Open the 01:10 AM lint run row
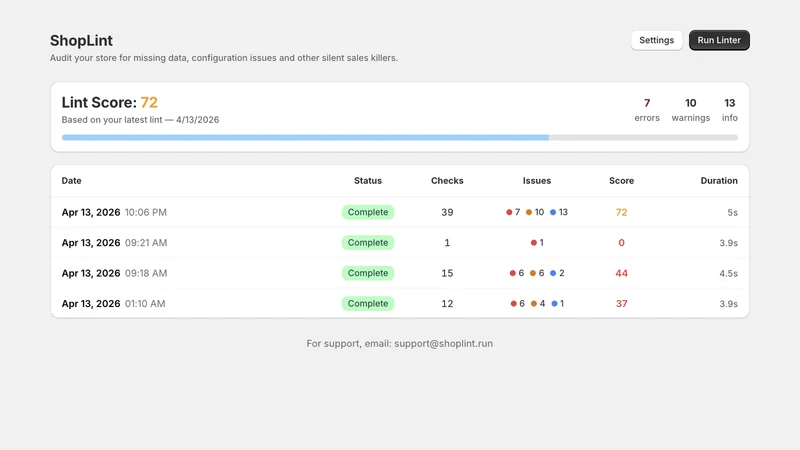The image size is (800, 450). (x=399, y=304)
